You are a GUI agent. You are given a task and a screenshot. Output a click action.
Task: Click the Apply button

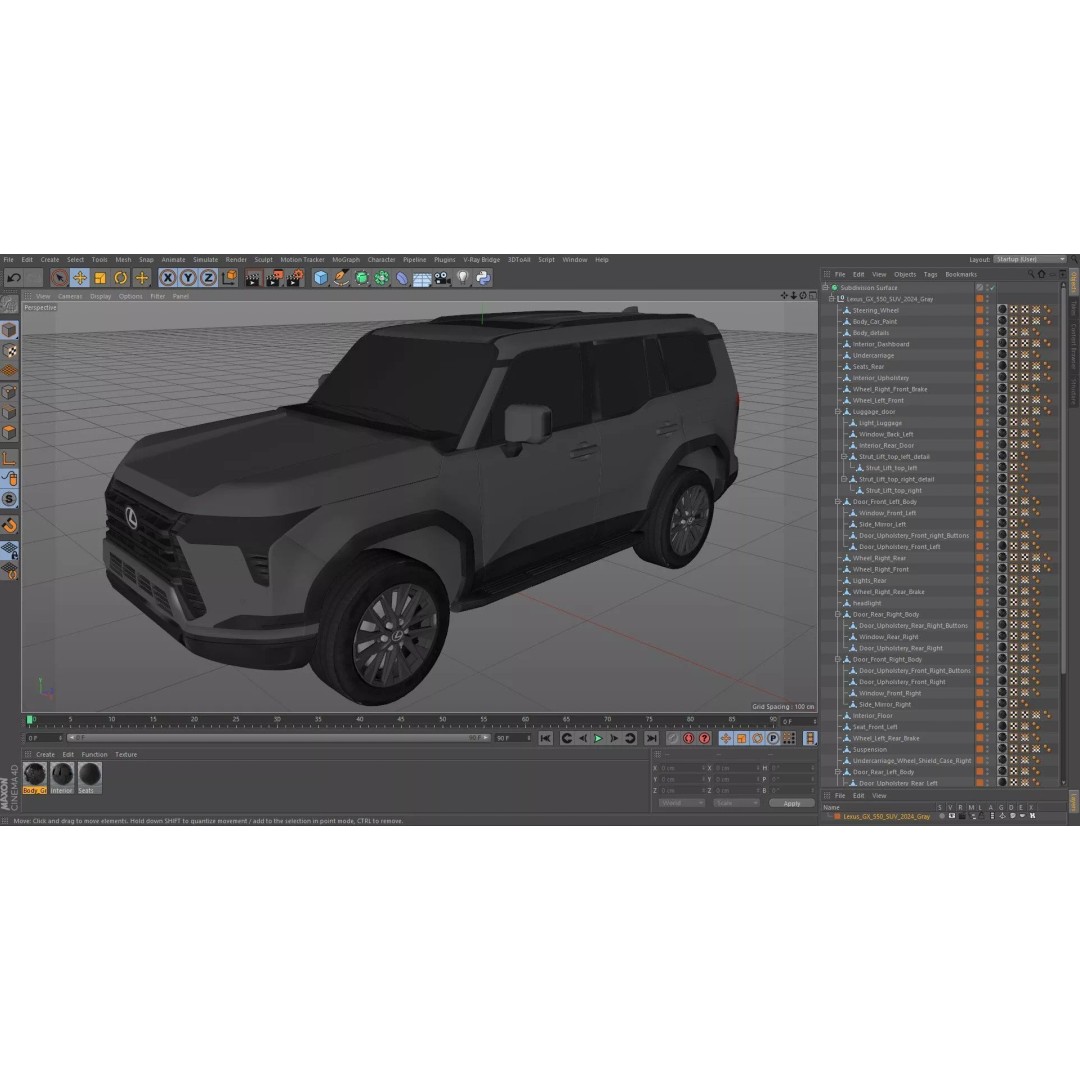(792, 803)
